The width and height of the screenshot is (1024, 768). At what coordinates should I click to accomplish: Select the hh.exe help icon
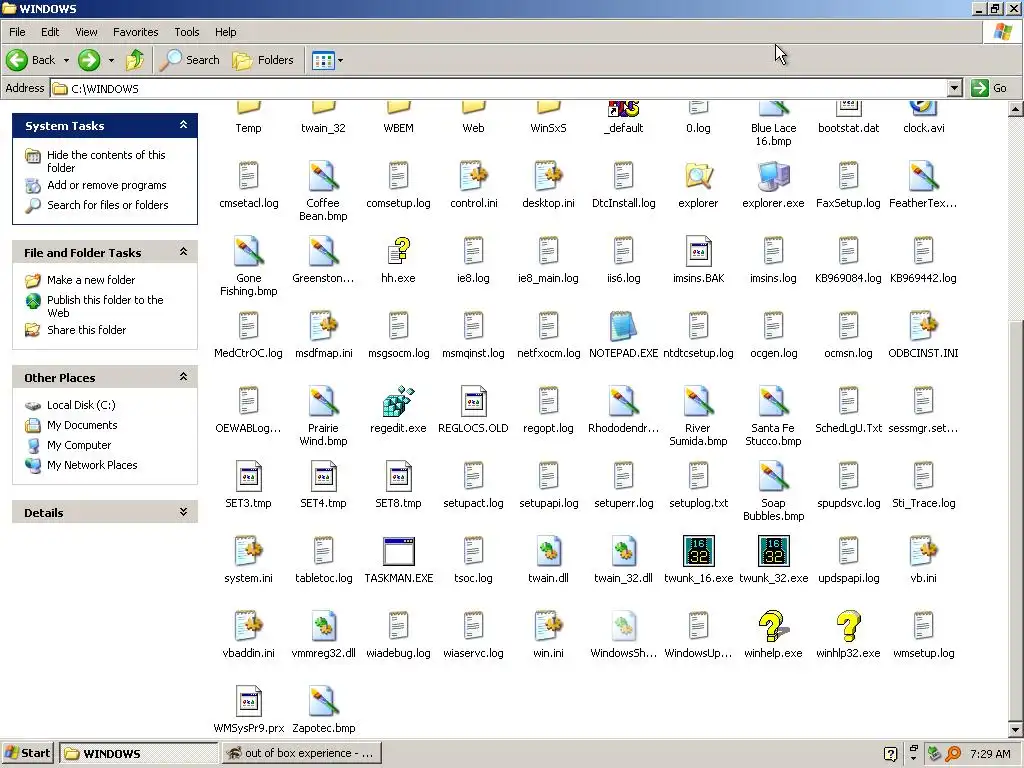tap(398, 251)
